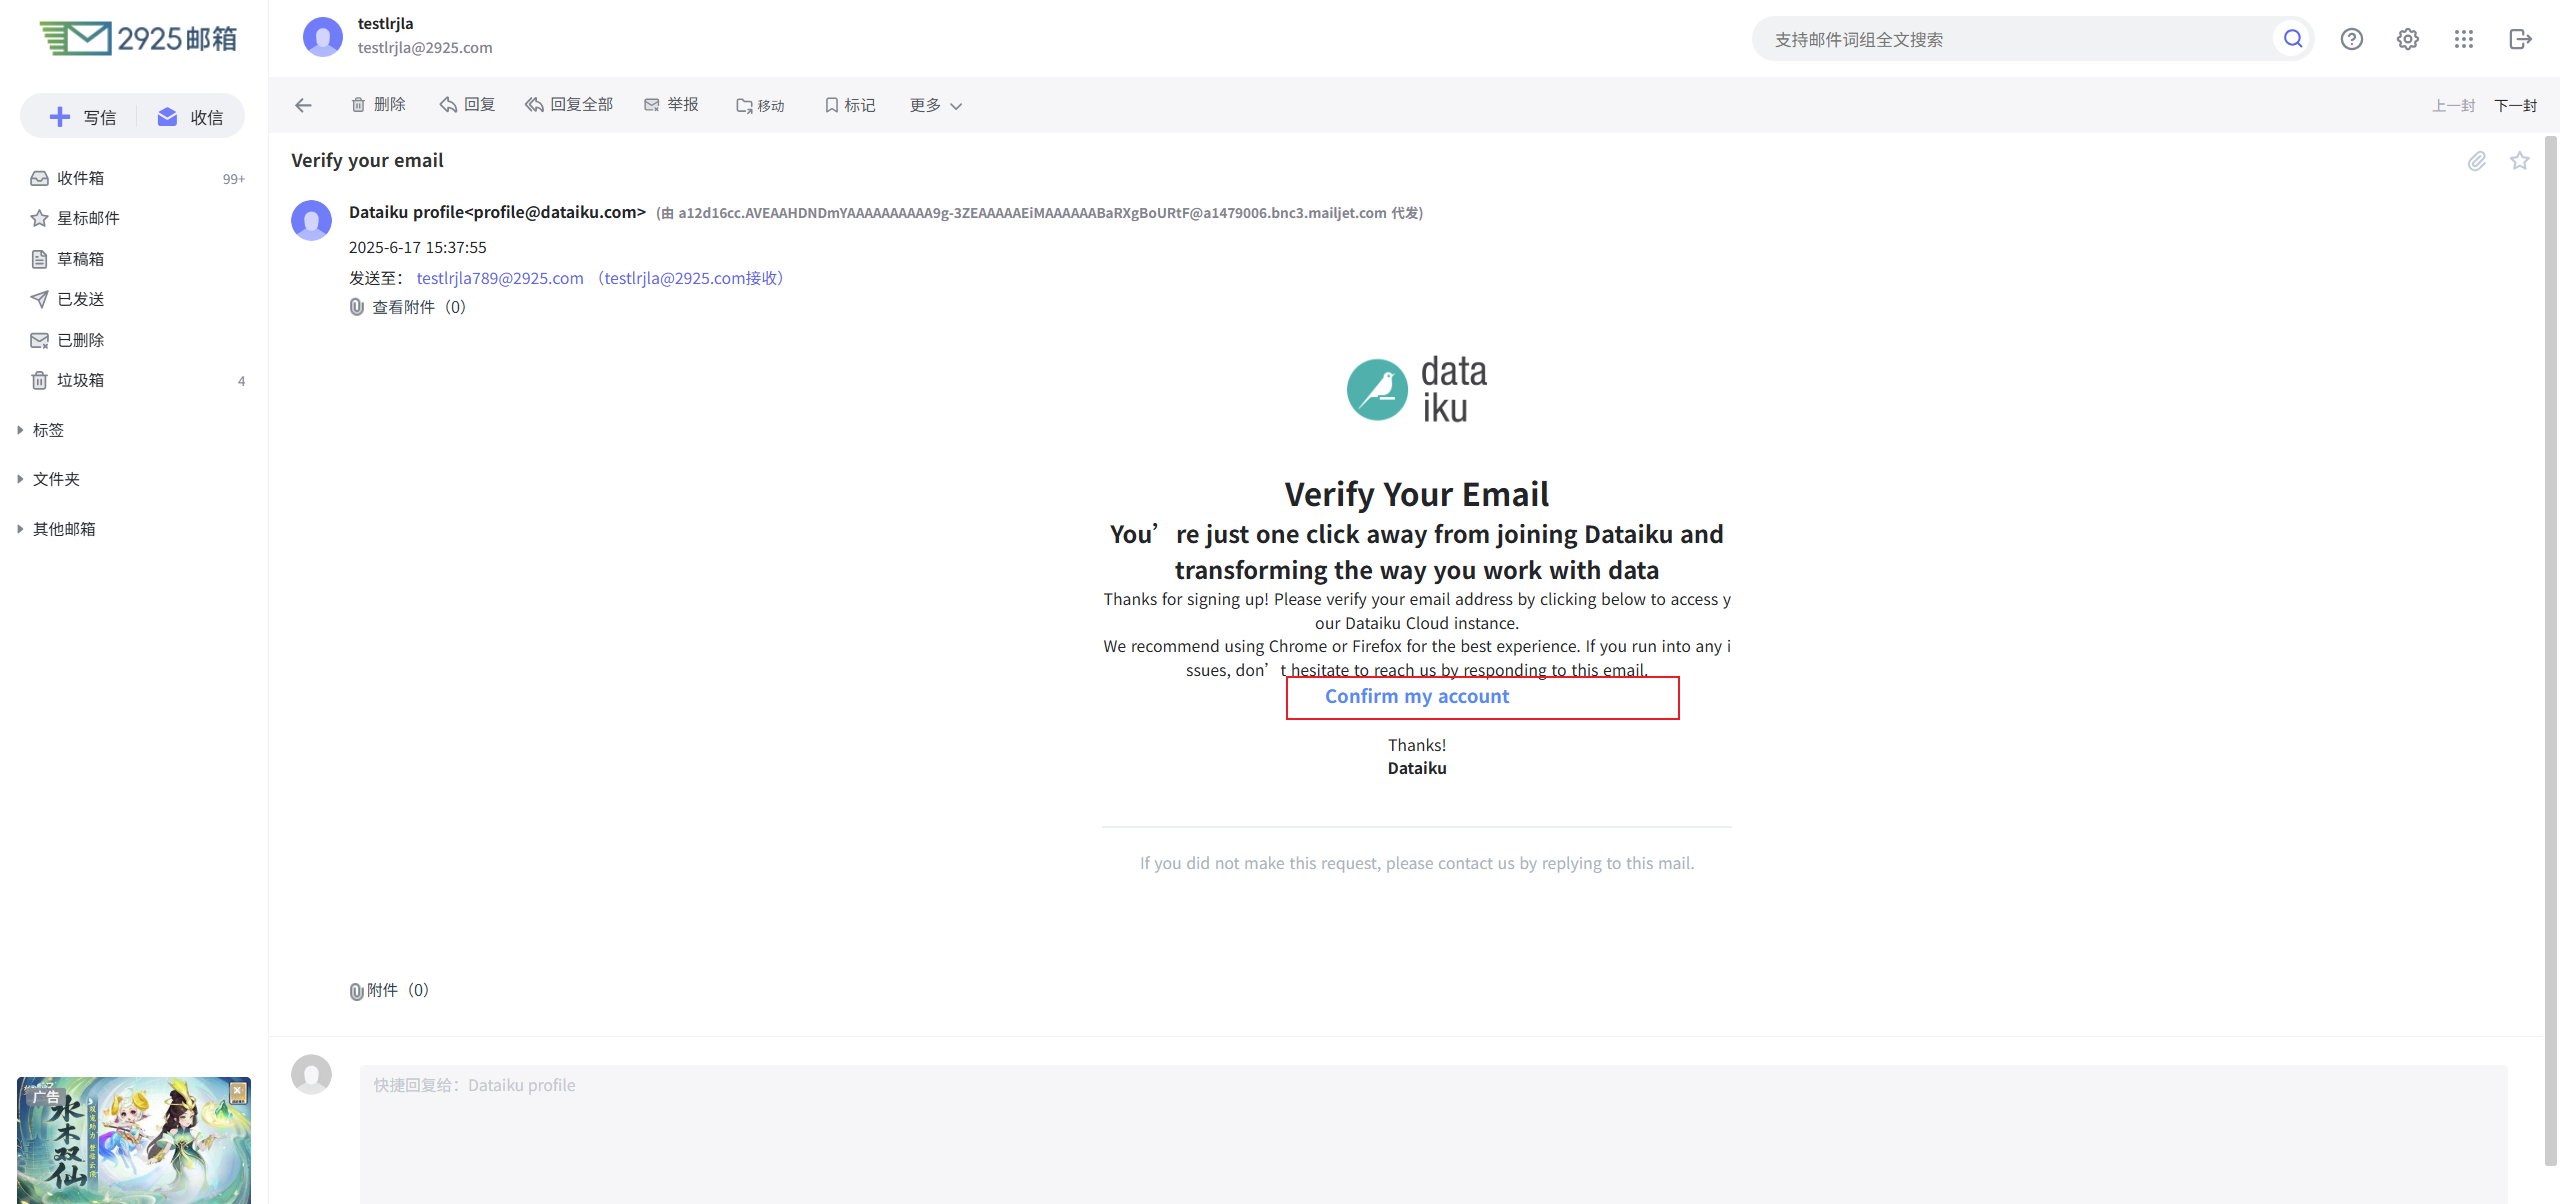Select 回复全部 reply-all button
Image resolution: width=2560 pixels, height=1204 pixels.
569,105
